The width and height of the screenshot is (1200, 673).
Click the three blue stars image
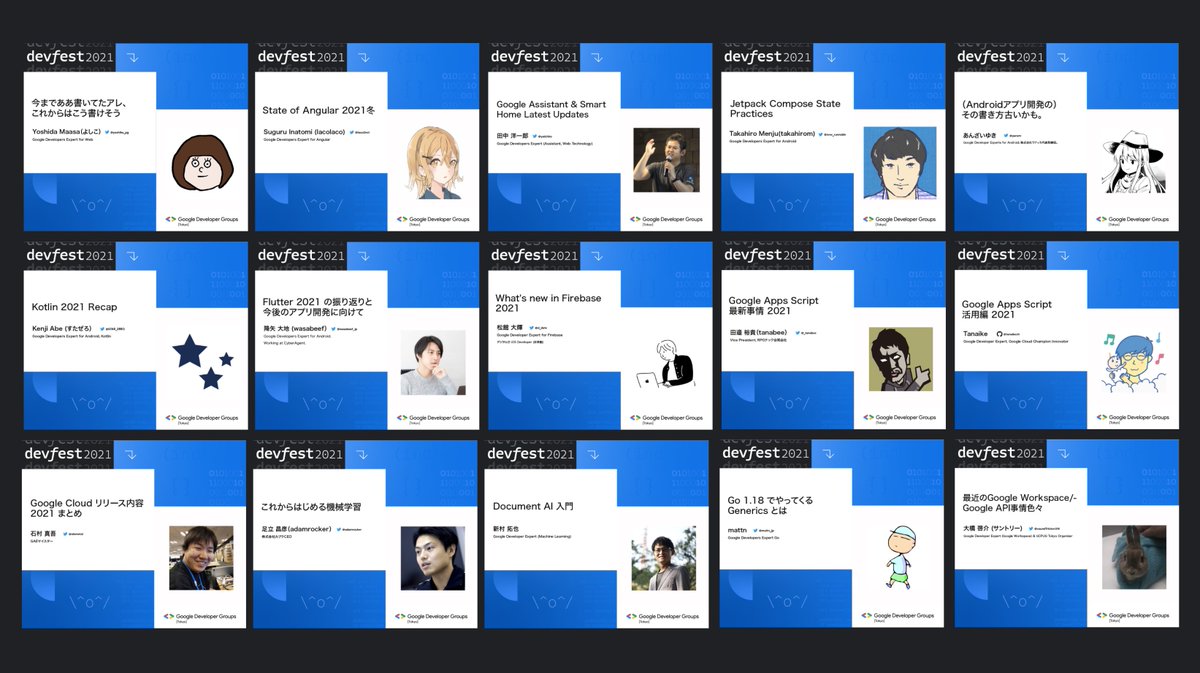[204, 362]
